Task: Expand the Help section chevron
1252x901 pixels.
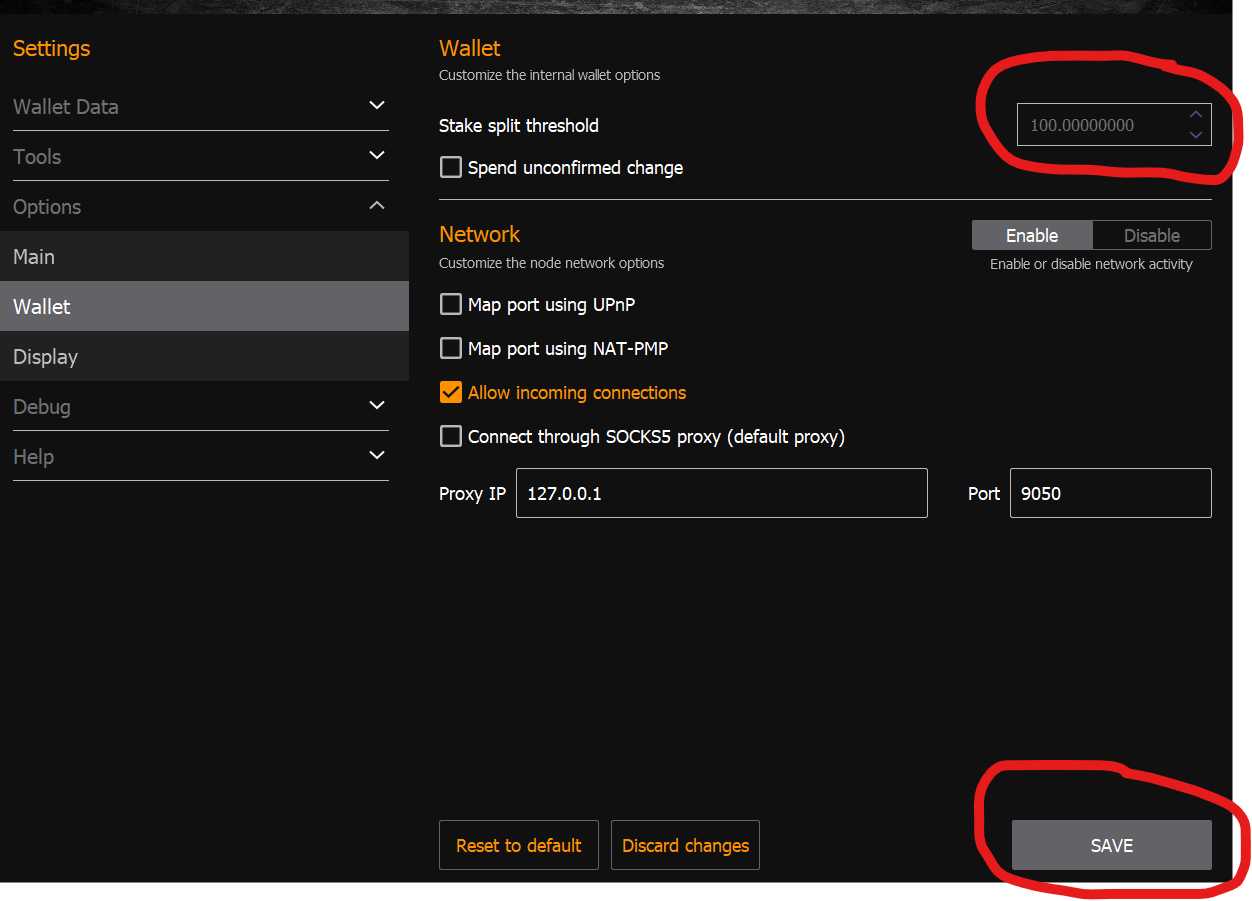Action: (377, 456)
